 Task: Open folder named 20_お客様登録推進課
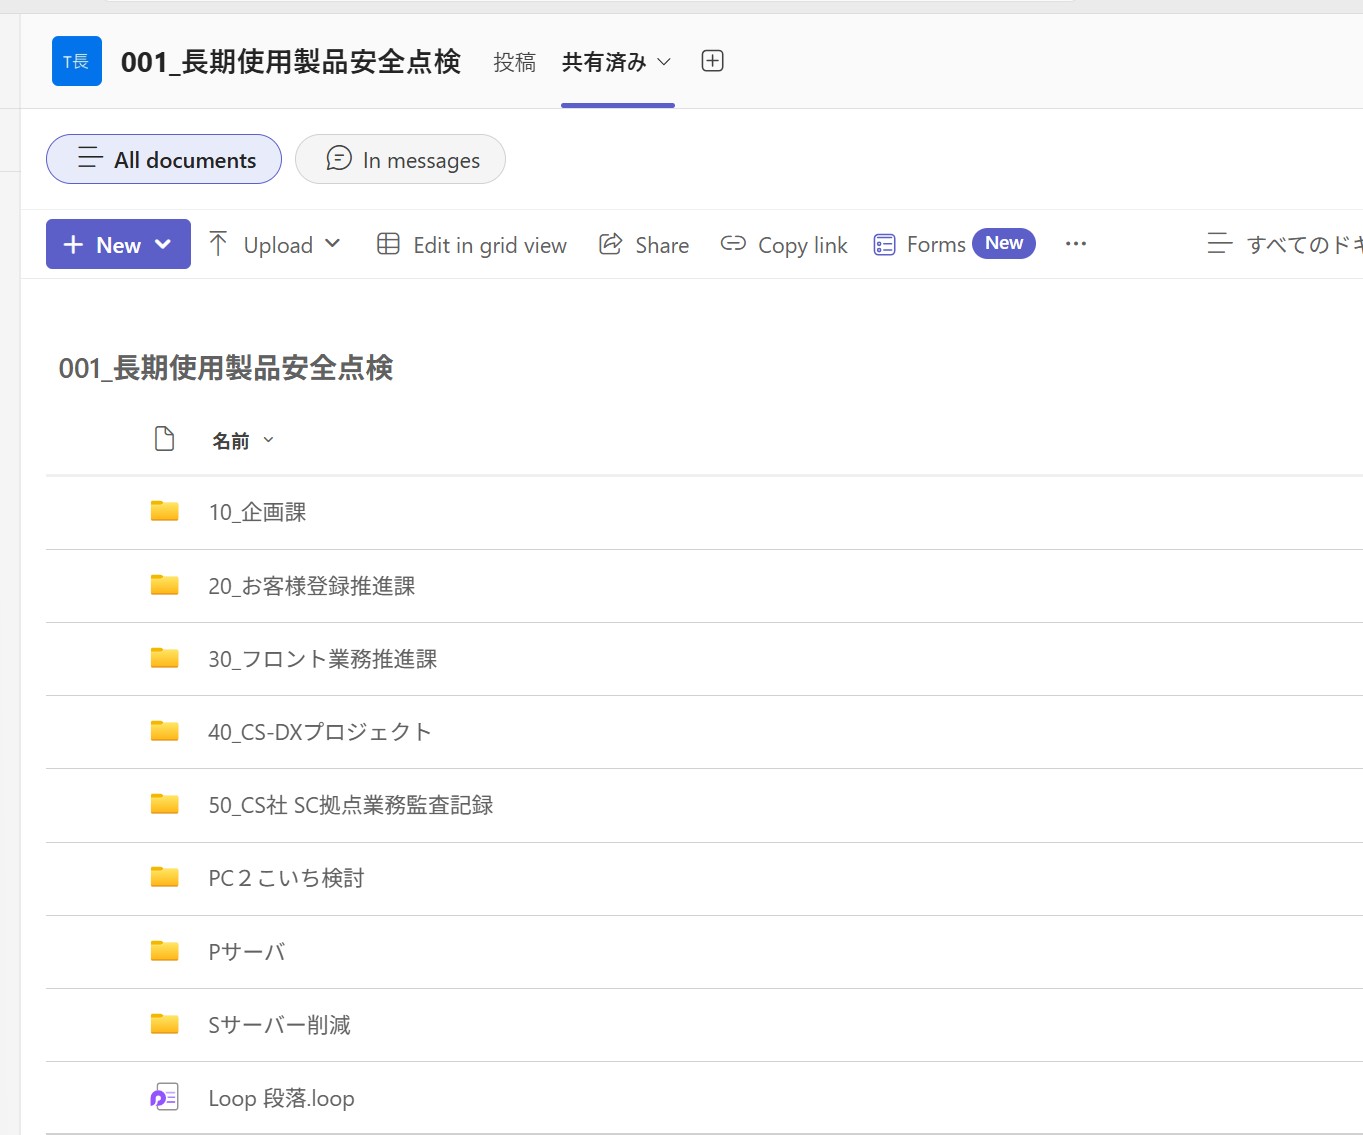tap(311, 586)
